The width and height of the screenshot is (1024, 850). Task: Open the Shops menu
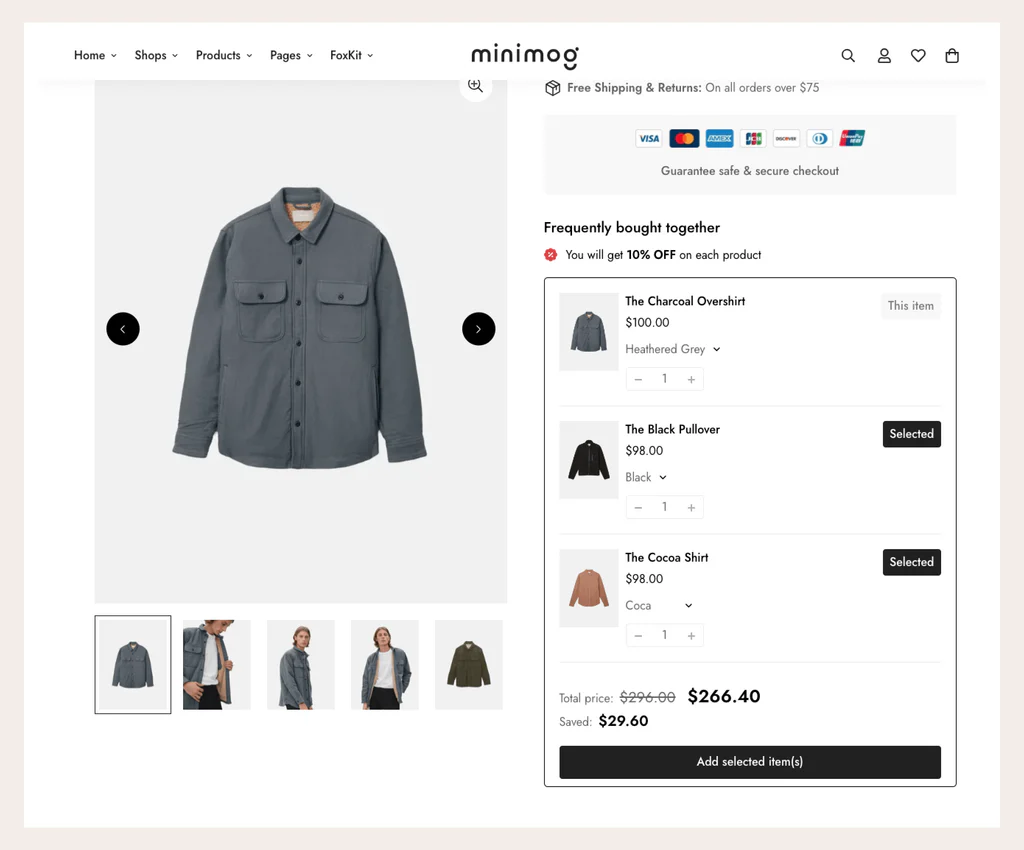coord(151,56)
